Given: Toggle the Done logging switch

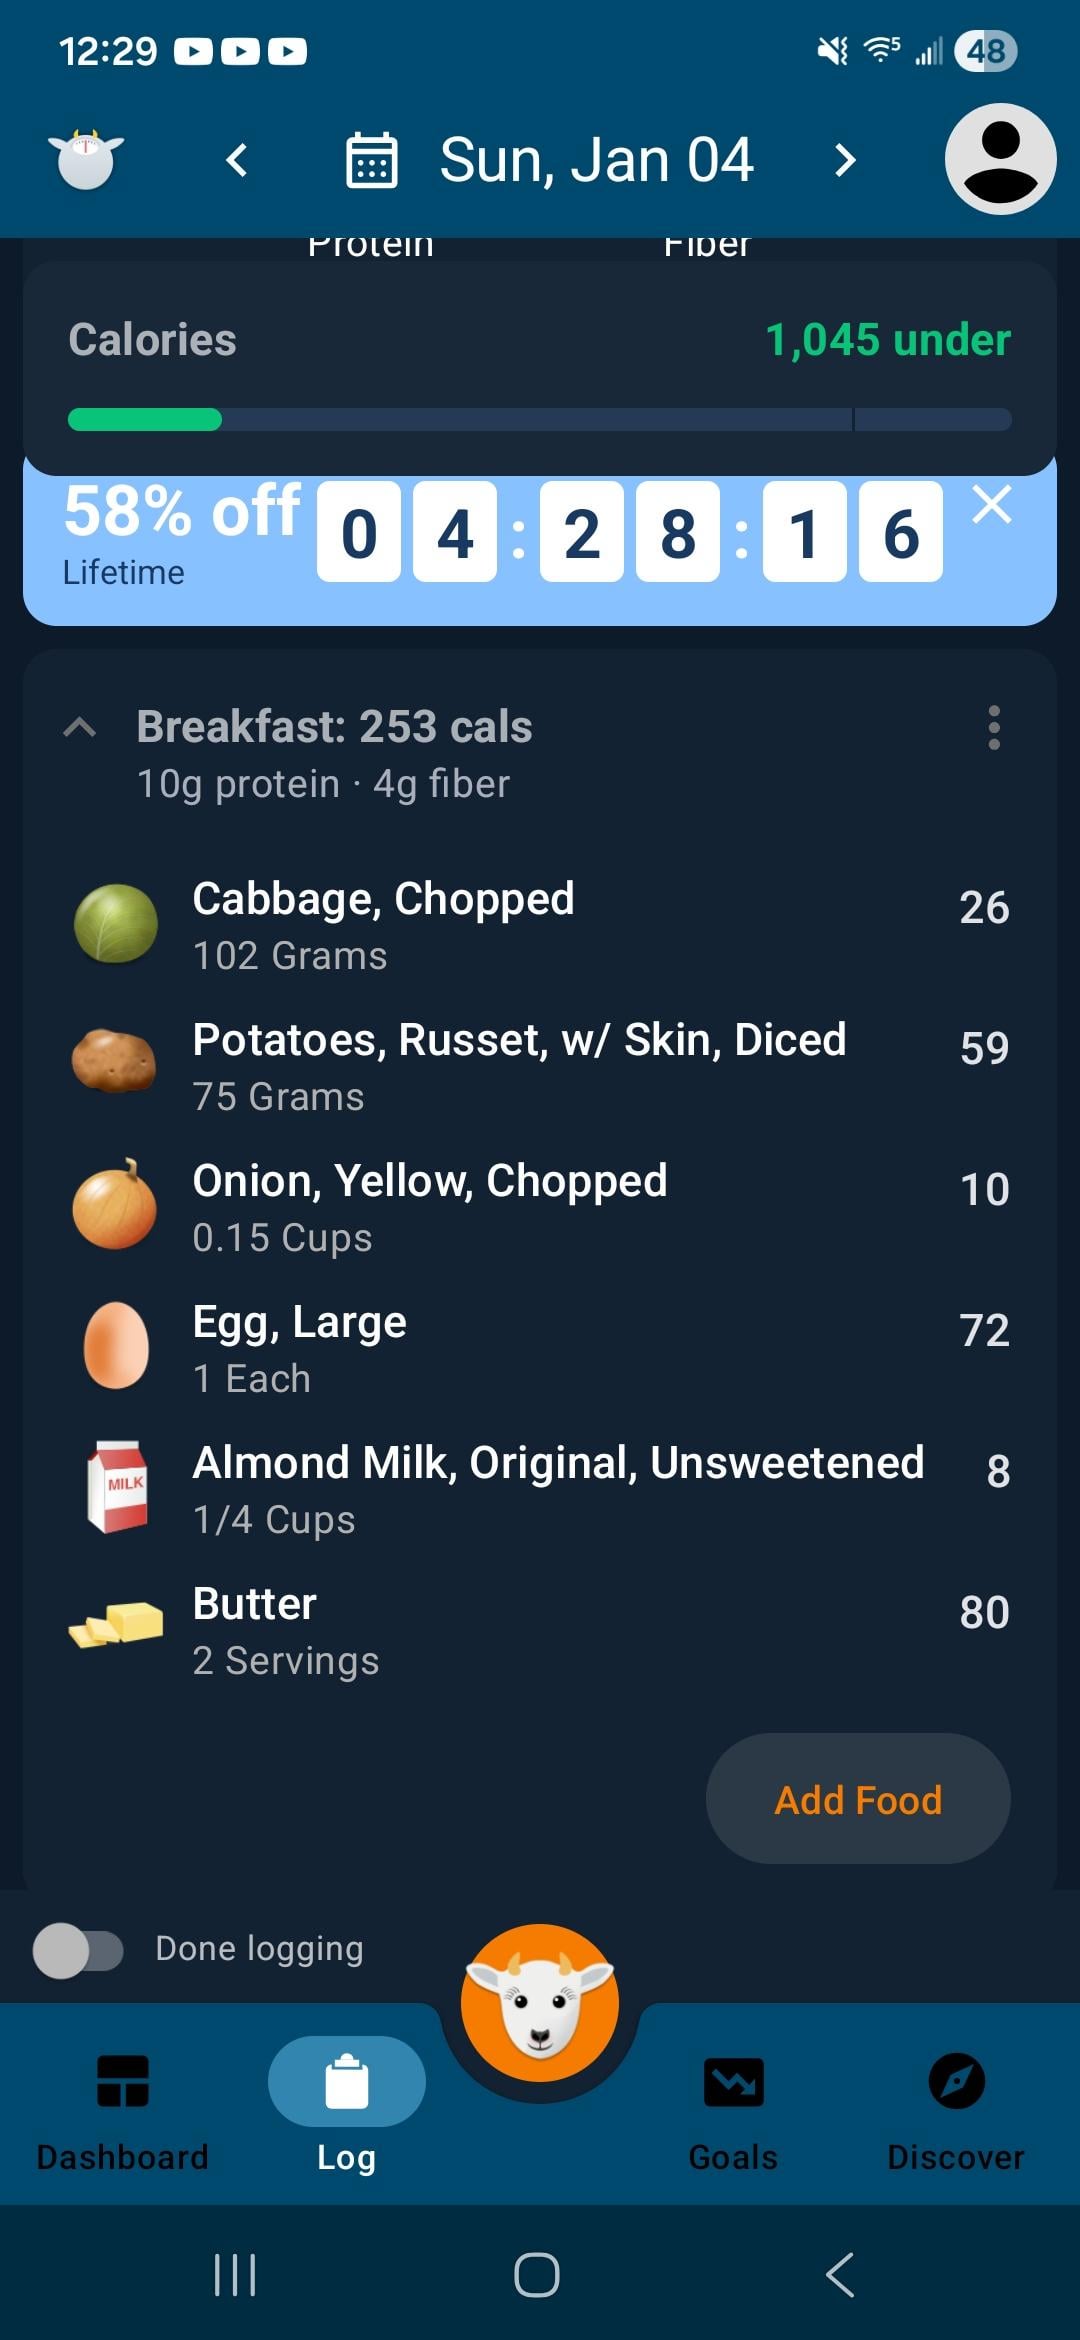Looking at the screenshot, I should click(x=78, y=1951).
